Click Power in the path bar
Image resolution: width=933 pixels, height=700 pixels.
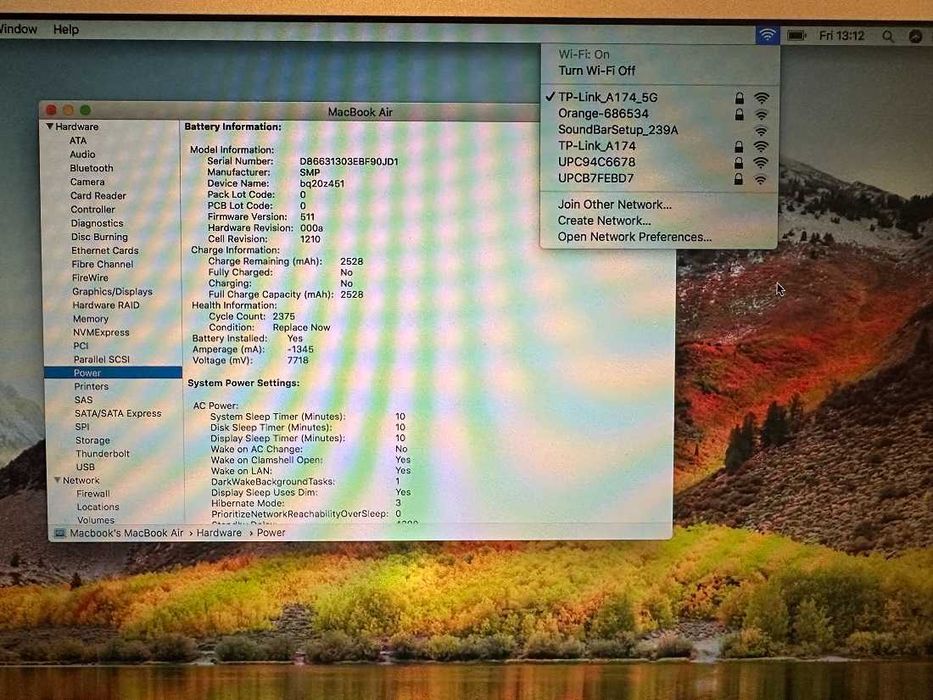coord(271,533)
